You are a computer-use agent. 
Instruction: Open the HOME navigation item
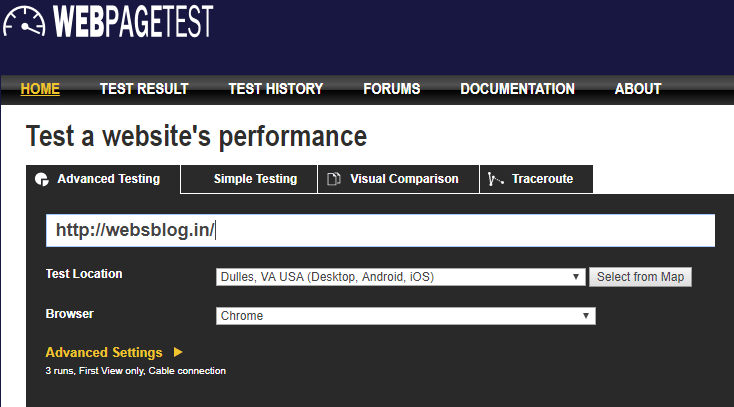coord(40,89)
